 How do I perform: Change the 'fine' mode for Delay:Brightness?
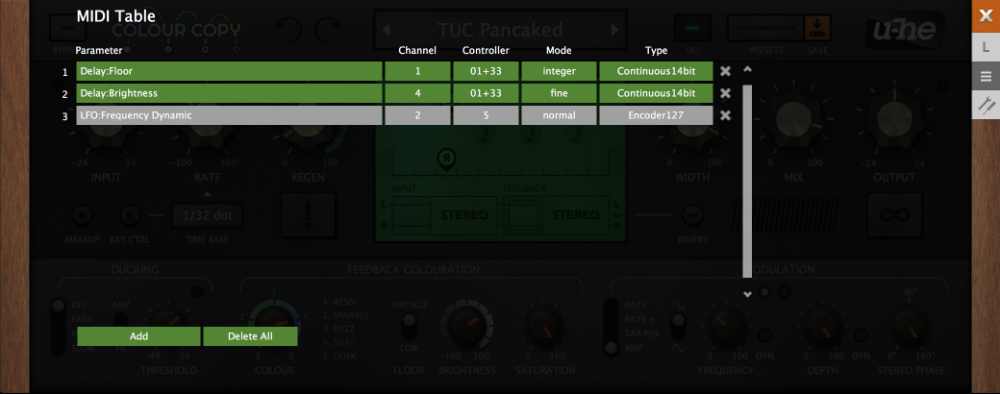click(x=559, y=93)
